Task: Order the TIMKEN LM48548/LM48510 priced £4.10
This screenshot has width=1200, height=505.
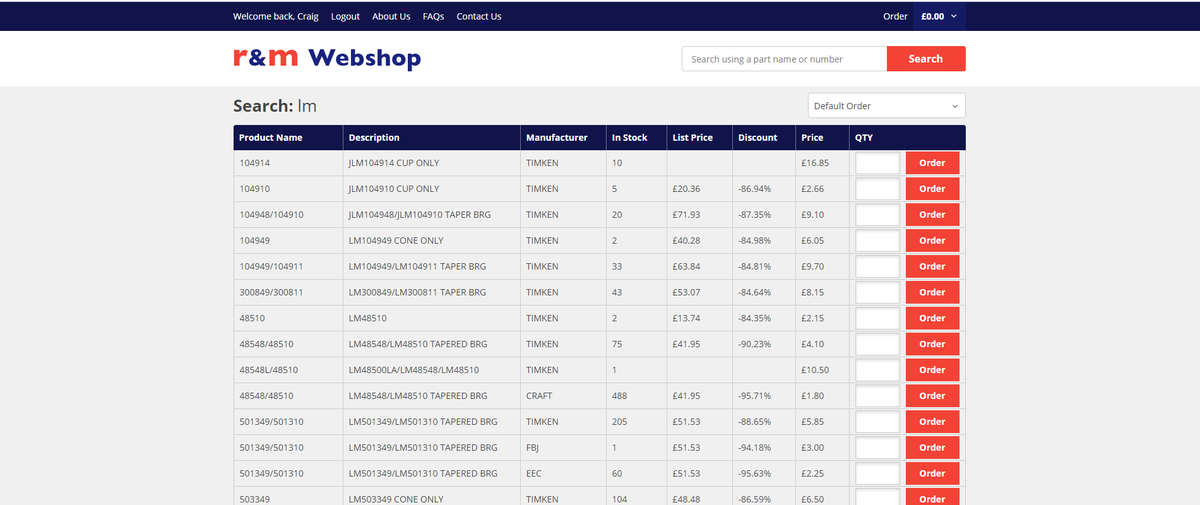Action: (932, 344)
